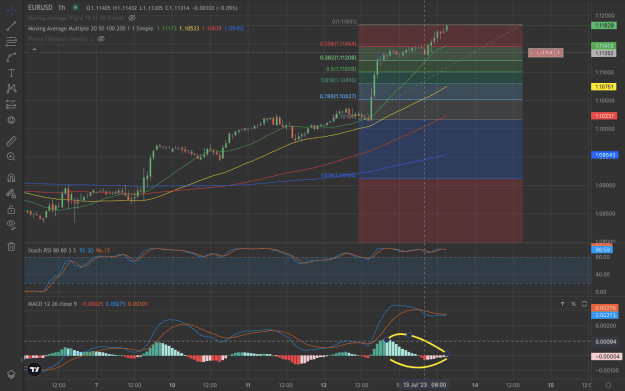Select the crosshair cursor tool

11,10
